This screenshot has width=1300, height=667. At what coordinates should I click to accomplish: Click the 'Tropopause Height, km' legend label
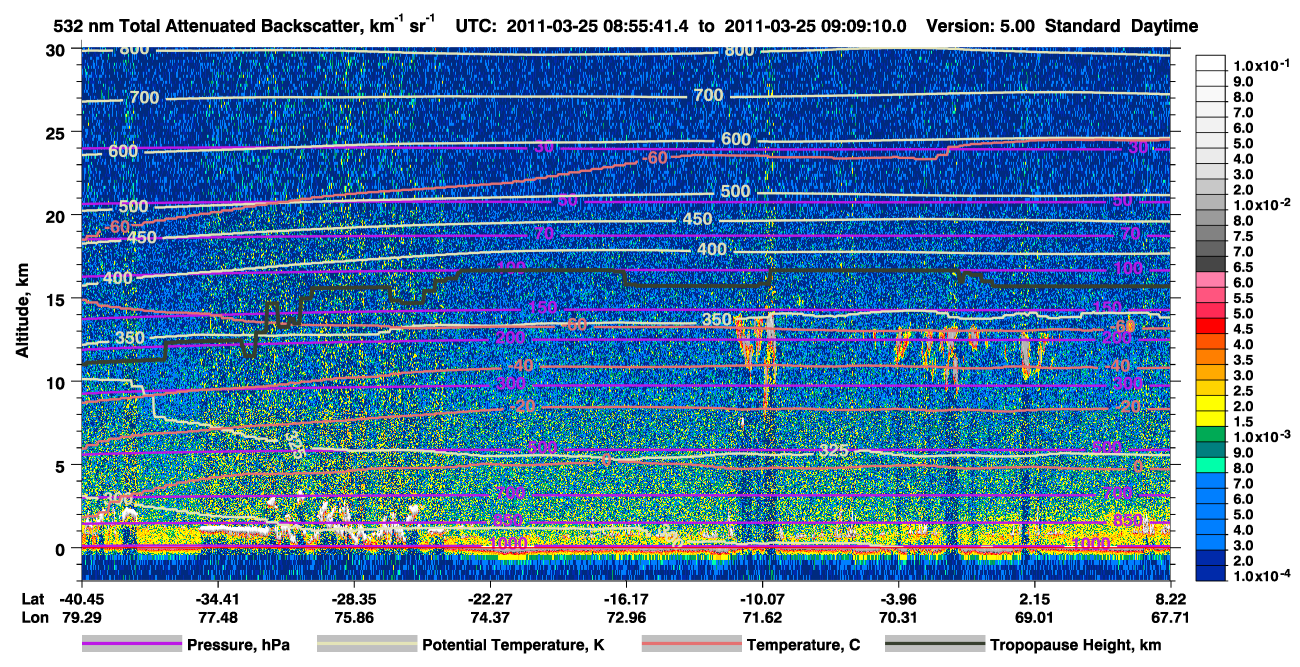(1076, 645)
